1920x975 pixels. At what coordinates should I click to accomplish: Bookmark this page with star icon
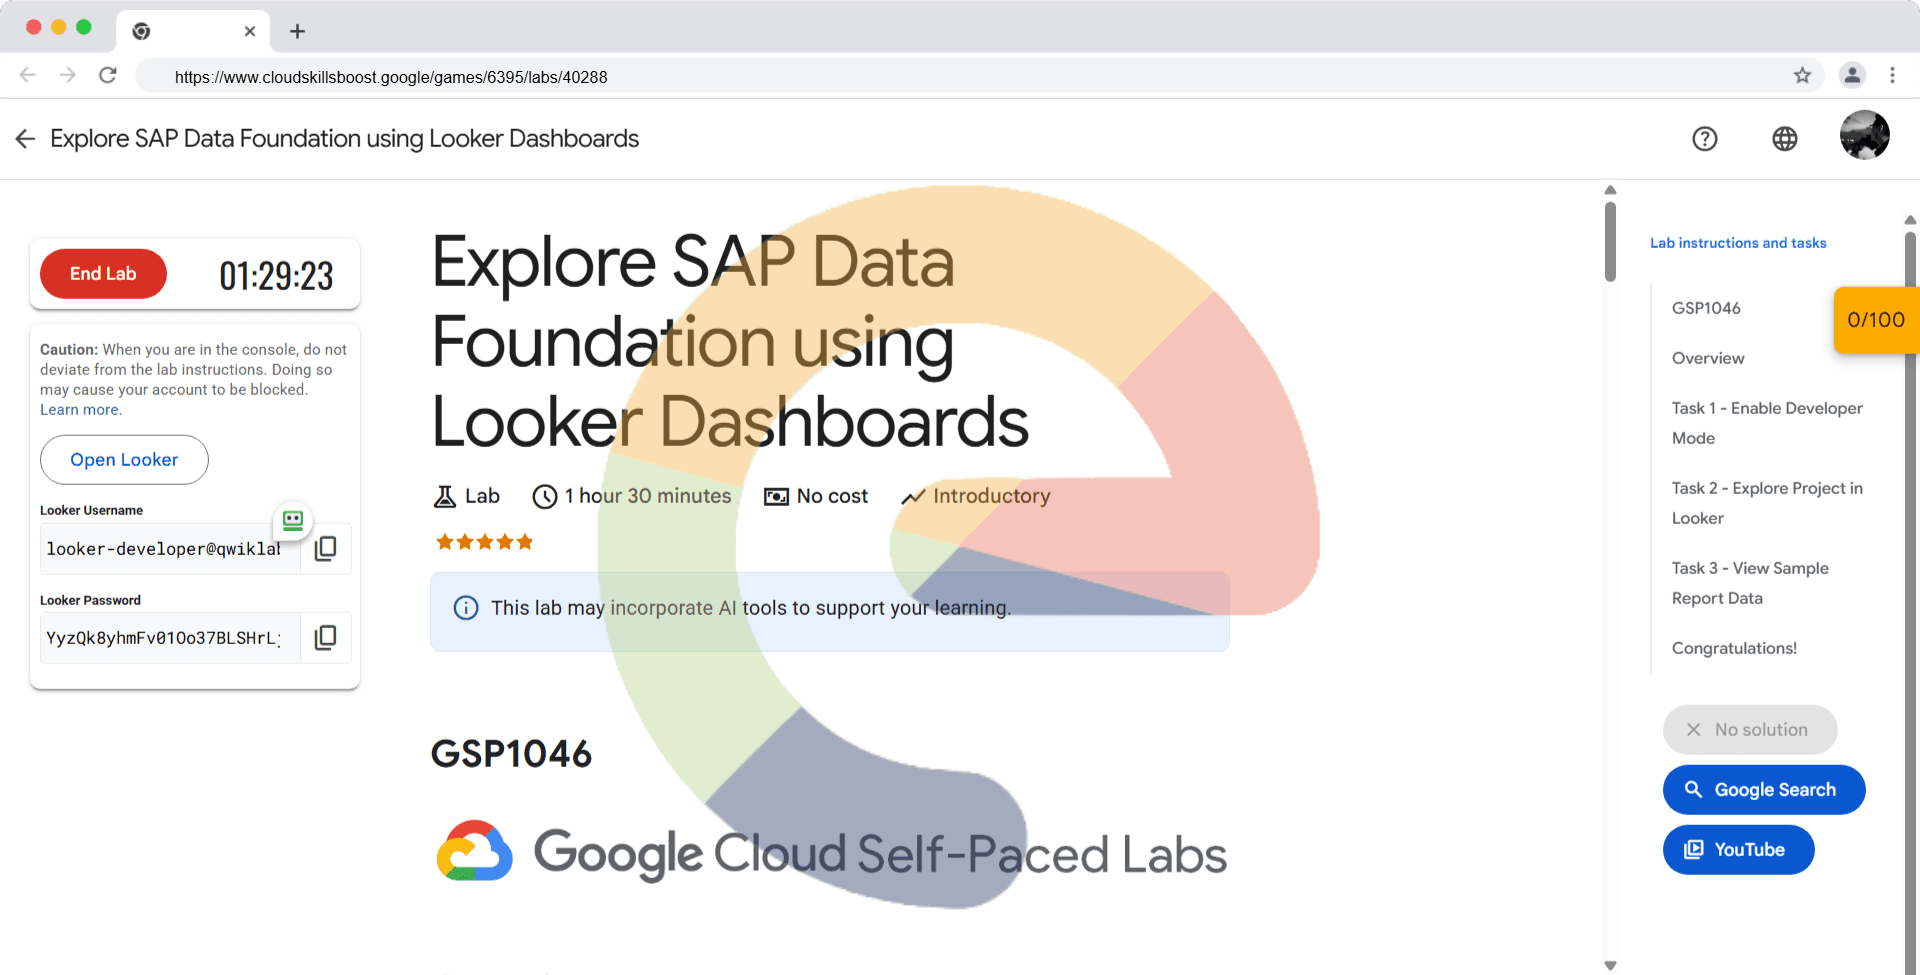point(1802,76)
